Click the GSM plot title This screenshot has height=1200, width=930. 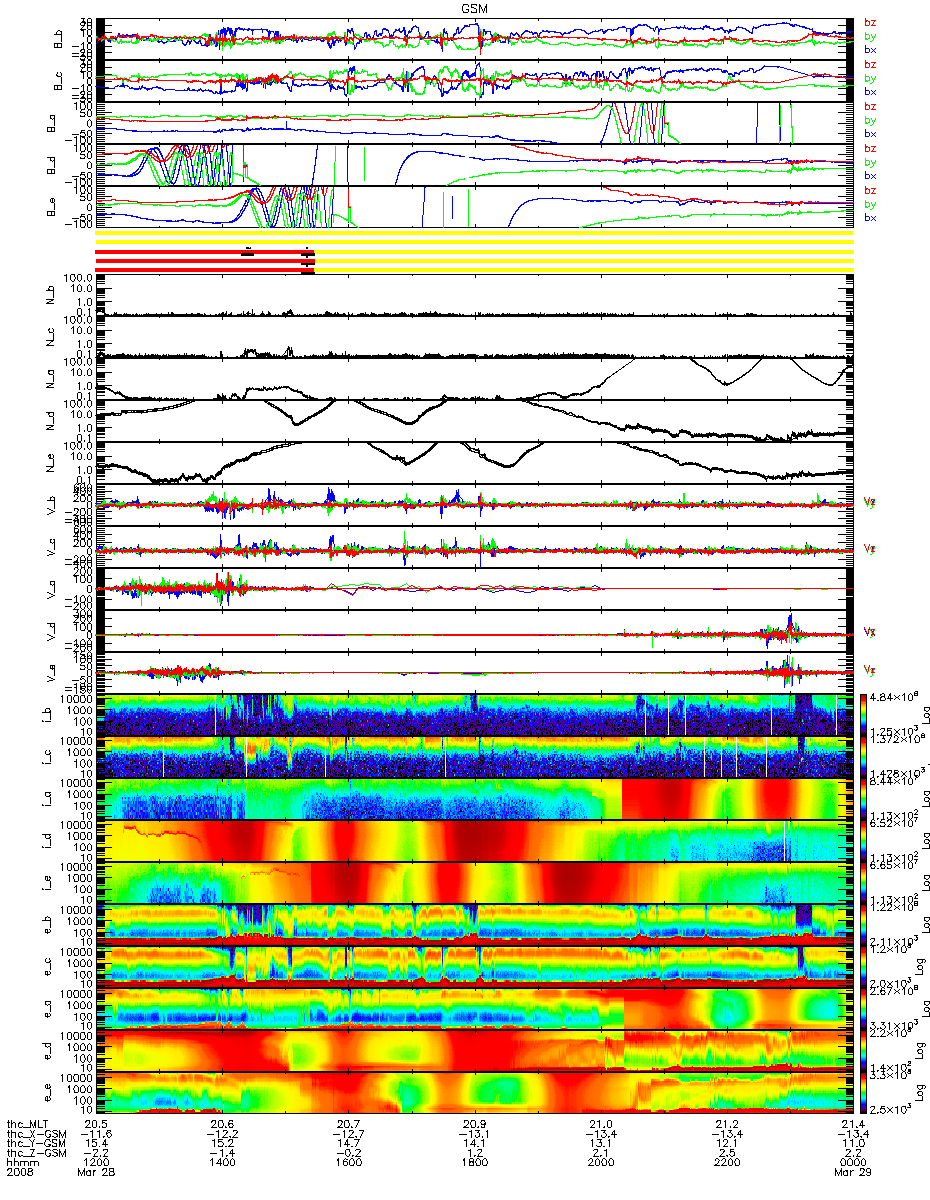click(x=474, y=8)
